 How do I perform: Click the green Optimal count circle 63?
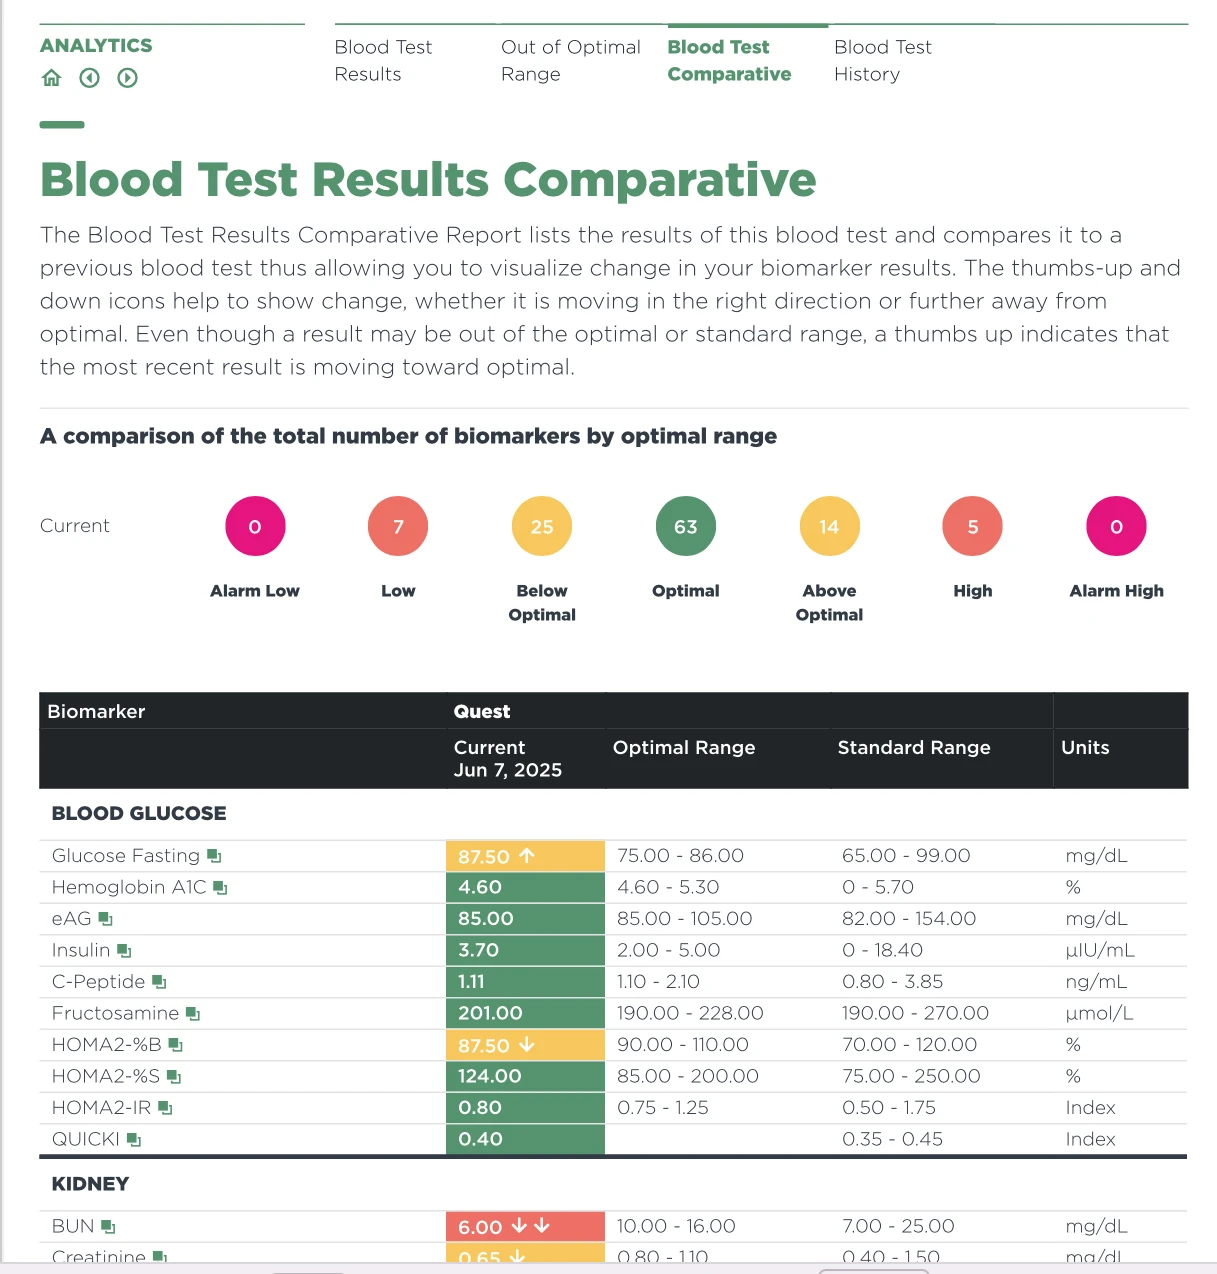[685, 526]
